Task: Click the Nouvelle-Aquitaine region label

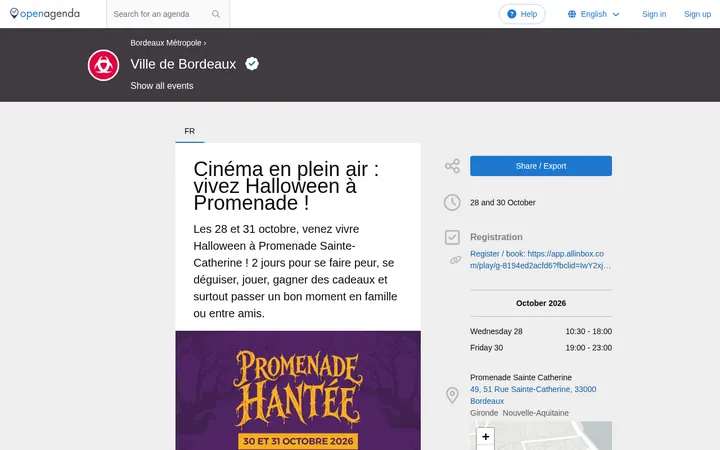Action: point(535,413)
